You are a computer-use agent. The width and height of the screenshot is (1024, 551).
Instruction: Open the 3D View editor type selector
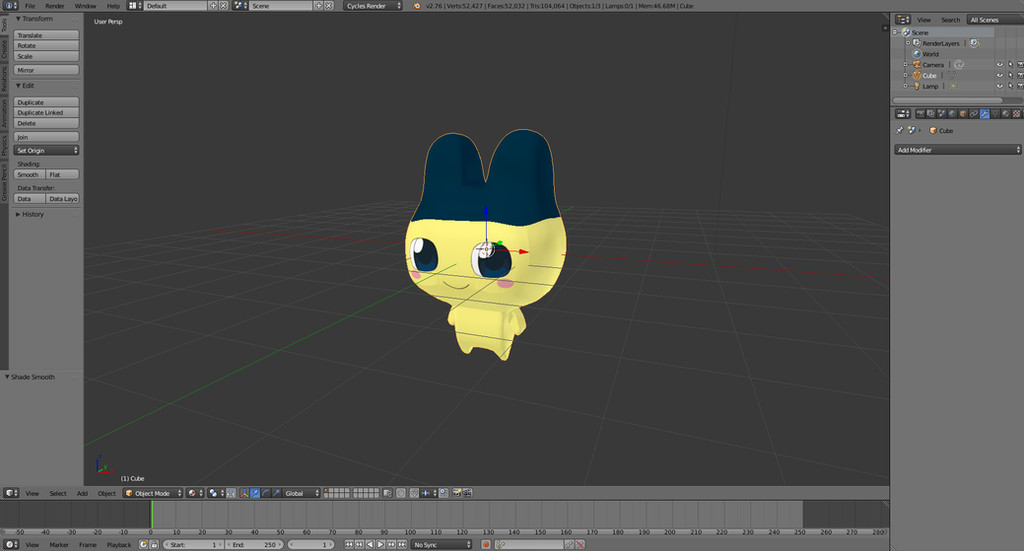point(11,493)
